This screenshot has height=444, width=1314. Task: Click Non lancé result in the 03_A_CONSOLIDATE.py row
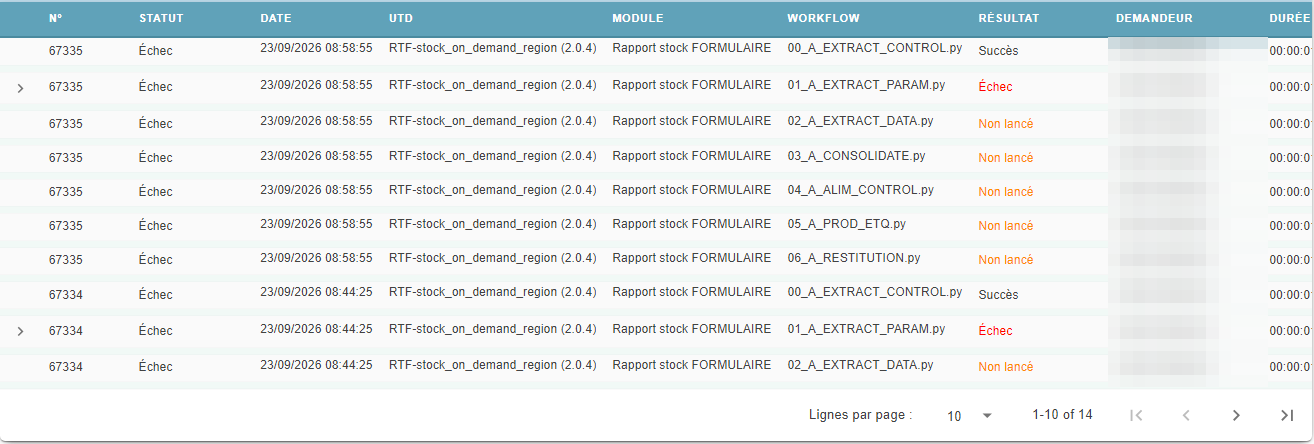point(1005,158)
